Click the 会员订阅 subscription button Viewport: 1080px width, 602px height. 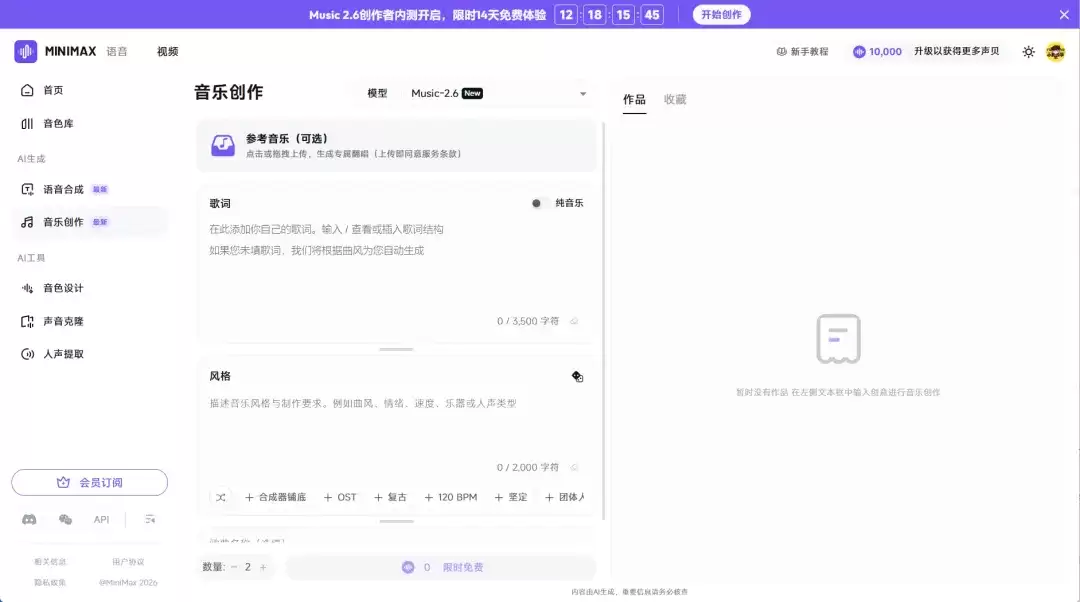pos(90,482)
